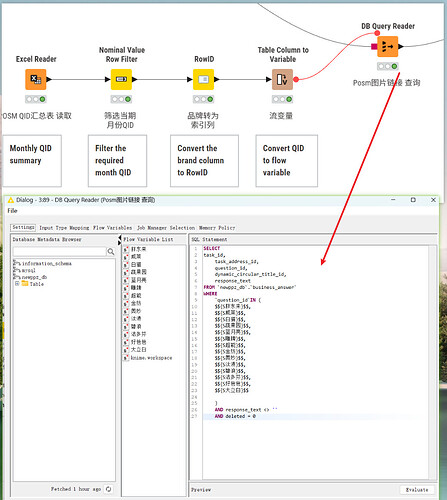
Task: Click the Evaluate button
Action: [x=417, y=490]
